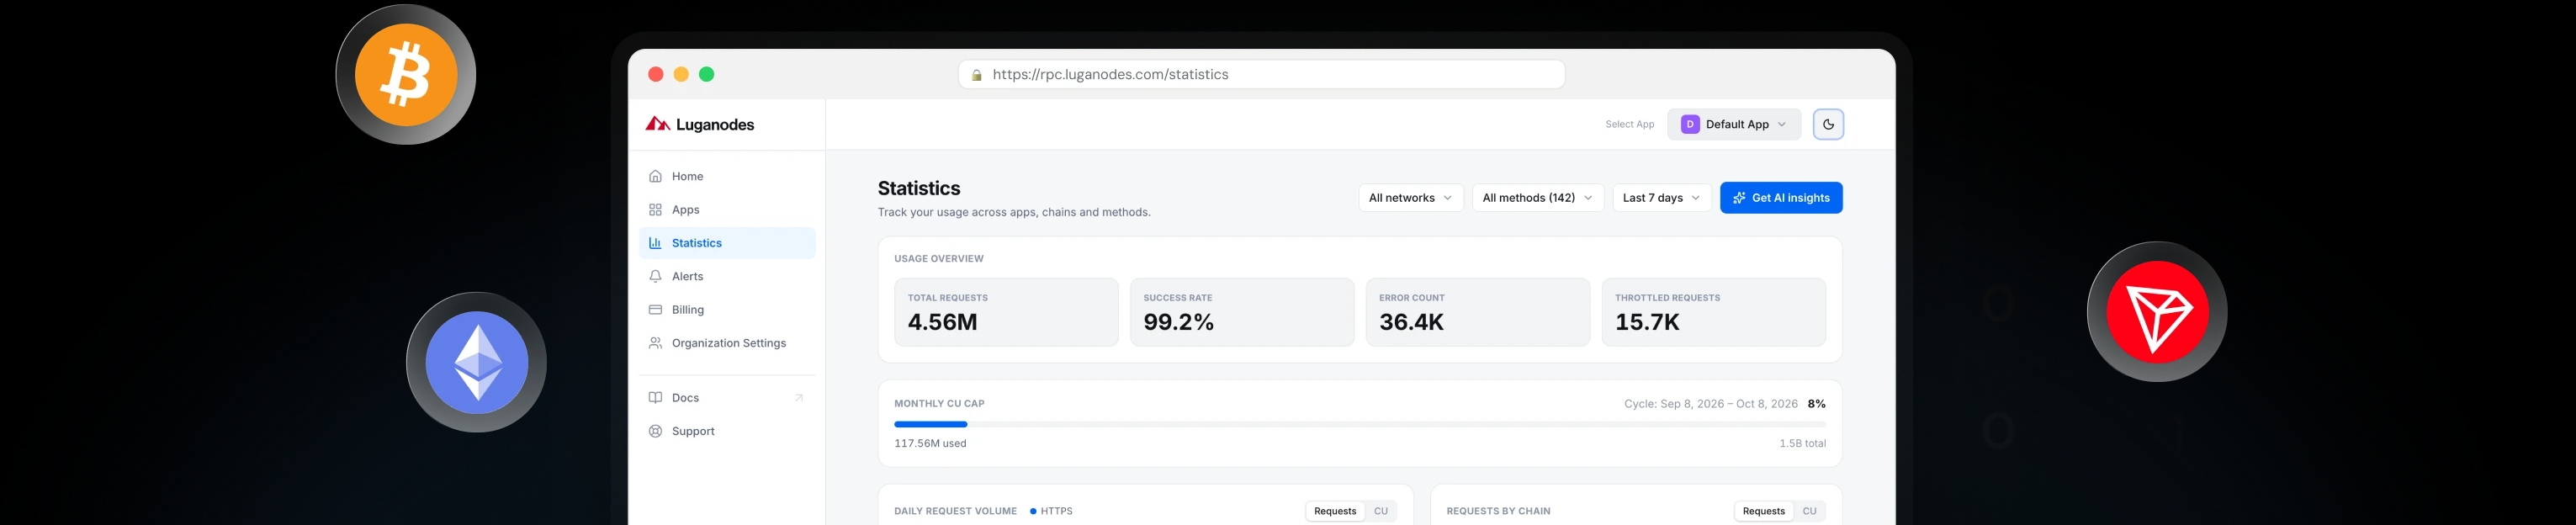
Task: Click the Docs book icon
Action: coord(655,398)
